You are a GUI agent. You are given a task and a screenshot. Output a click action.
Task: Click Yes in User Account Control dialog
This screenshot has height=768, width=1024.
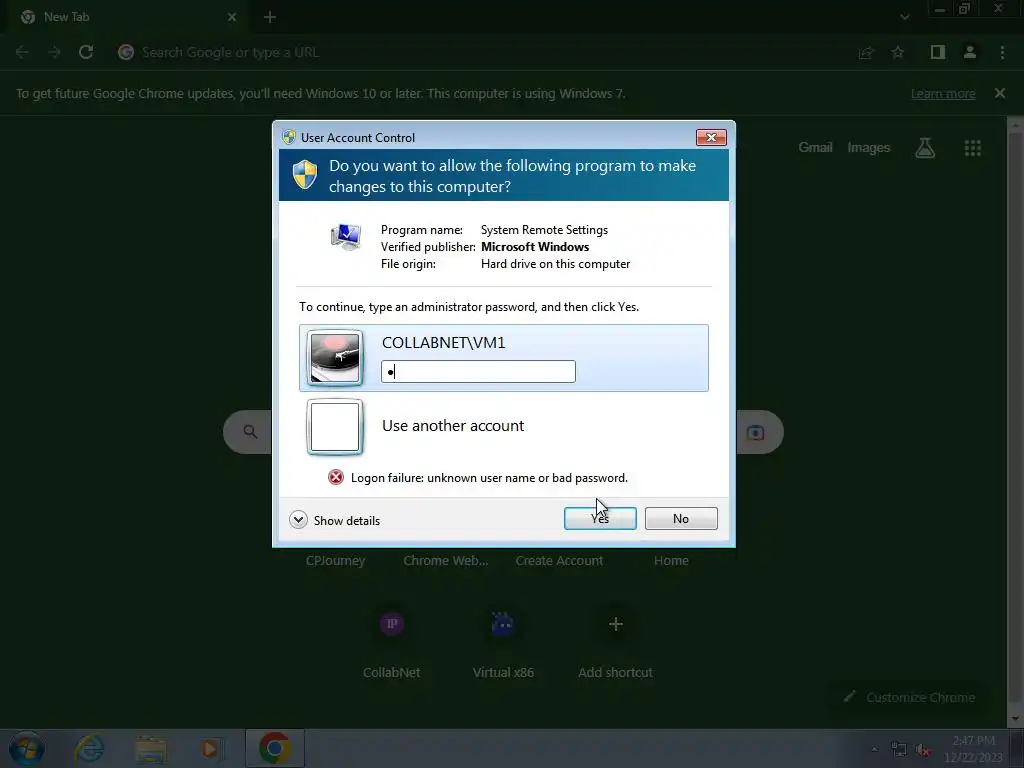pos(600,519)
